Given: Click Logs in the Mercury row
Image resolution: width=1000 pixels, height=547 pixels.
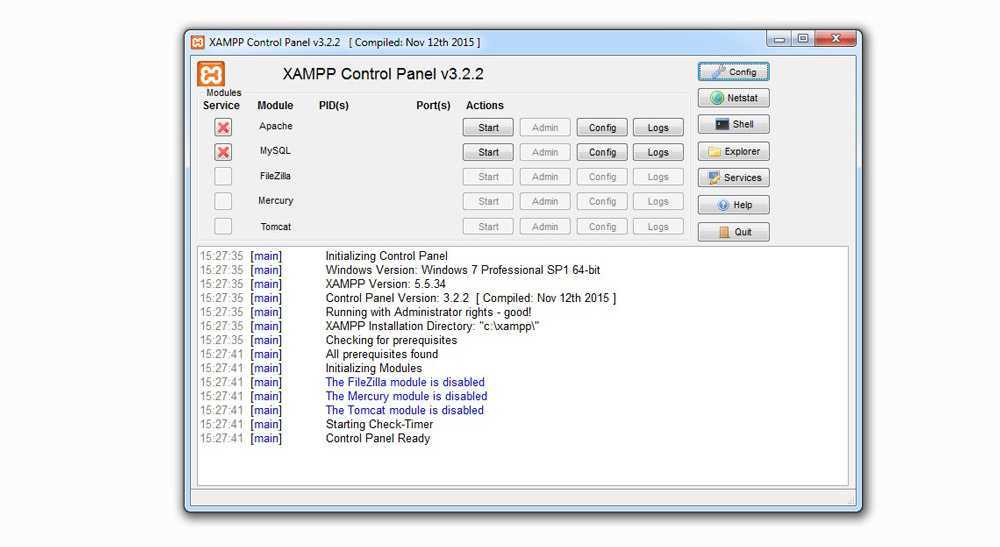Looking at the screenshot, I should click(658, 201).
